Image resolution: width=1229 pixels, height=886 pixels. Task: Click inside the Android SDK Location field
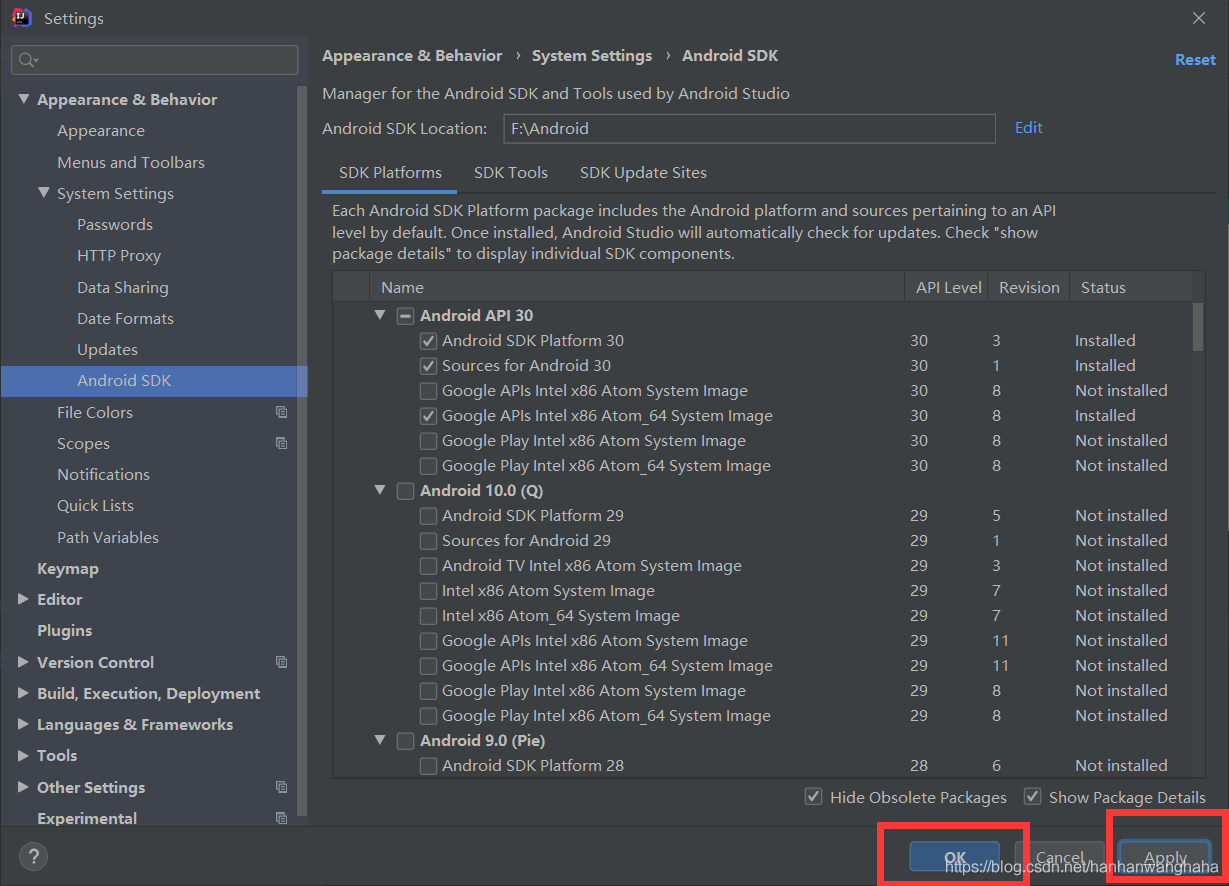(749, 128)
